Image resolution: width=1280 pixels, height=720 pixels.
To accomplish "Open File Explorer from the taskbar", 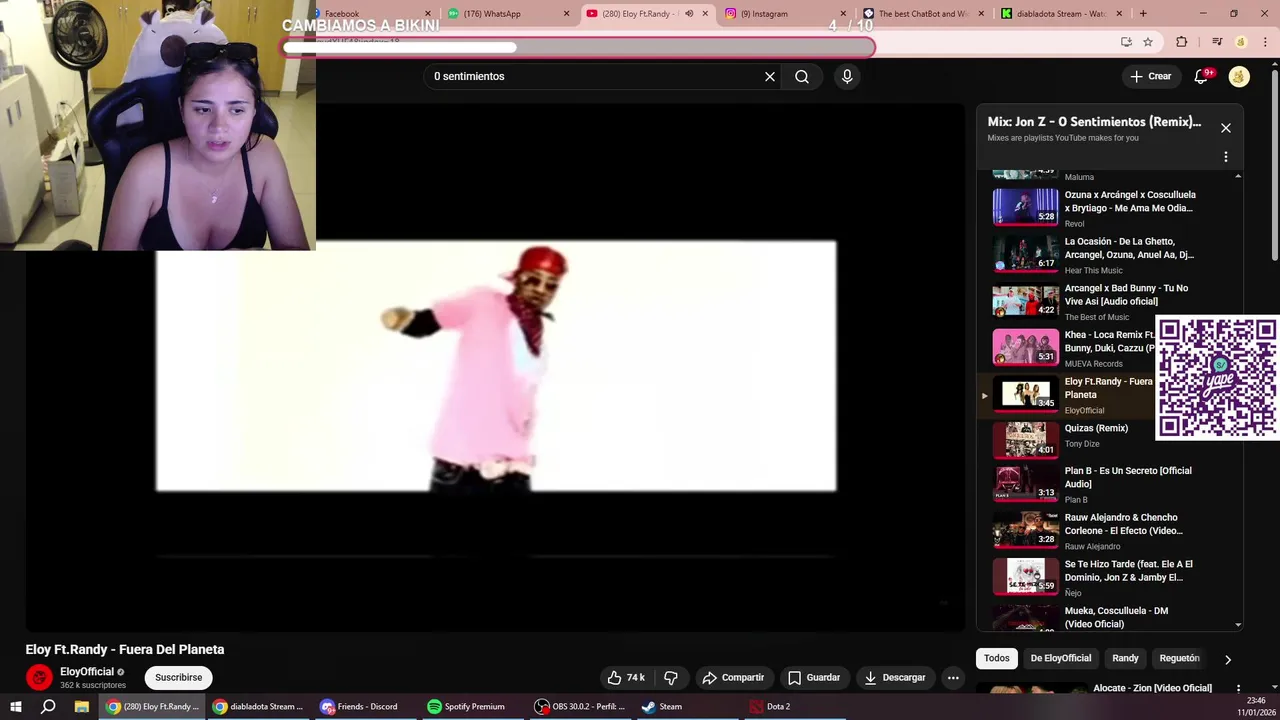I will click(81, 706).
